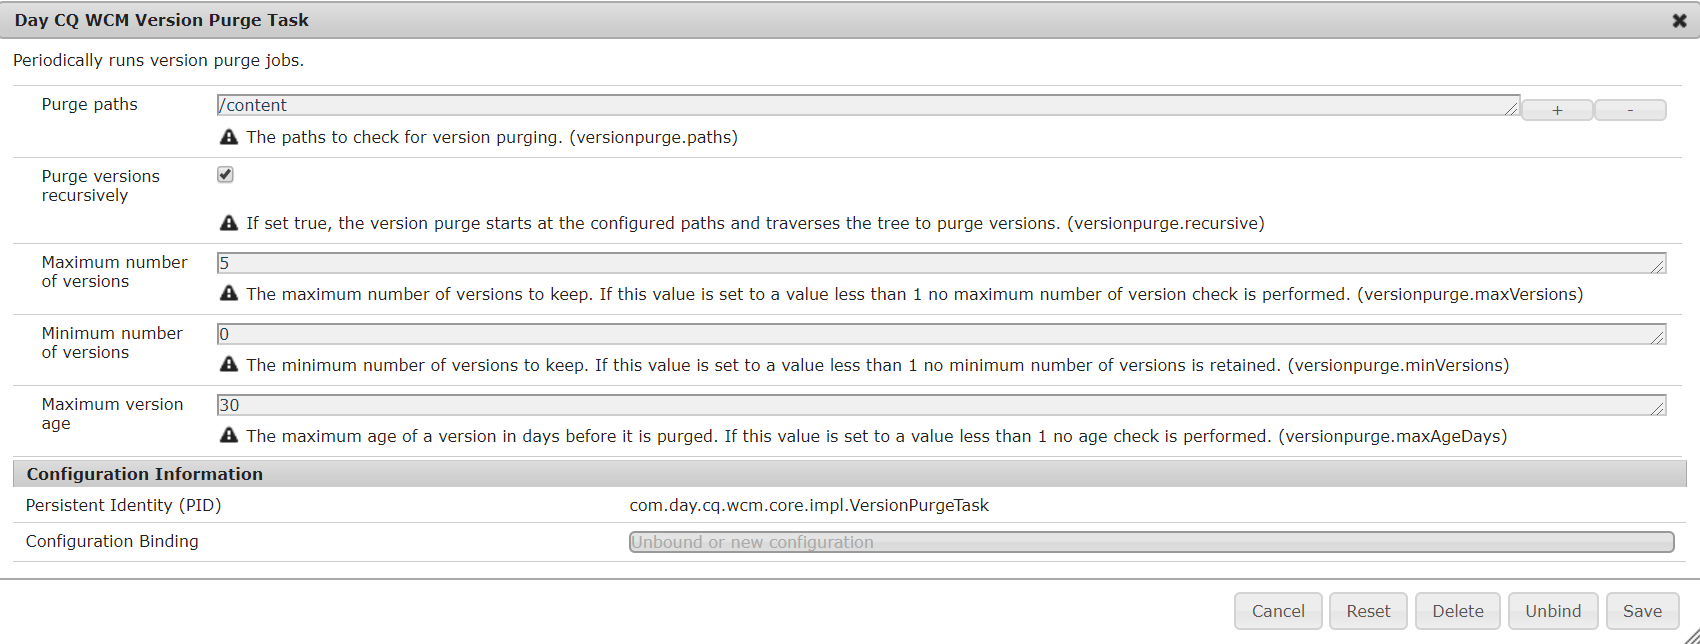Click the Purge paths /content field
The height and width of the screenshot is (644, 1700).
(x=868, y=105)
